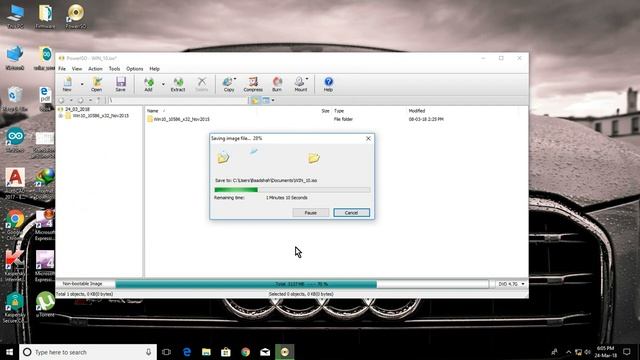Open the AutoCAD desktop shortcut

[15, 183]
